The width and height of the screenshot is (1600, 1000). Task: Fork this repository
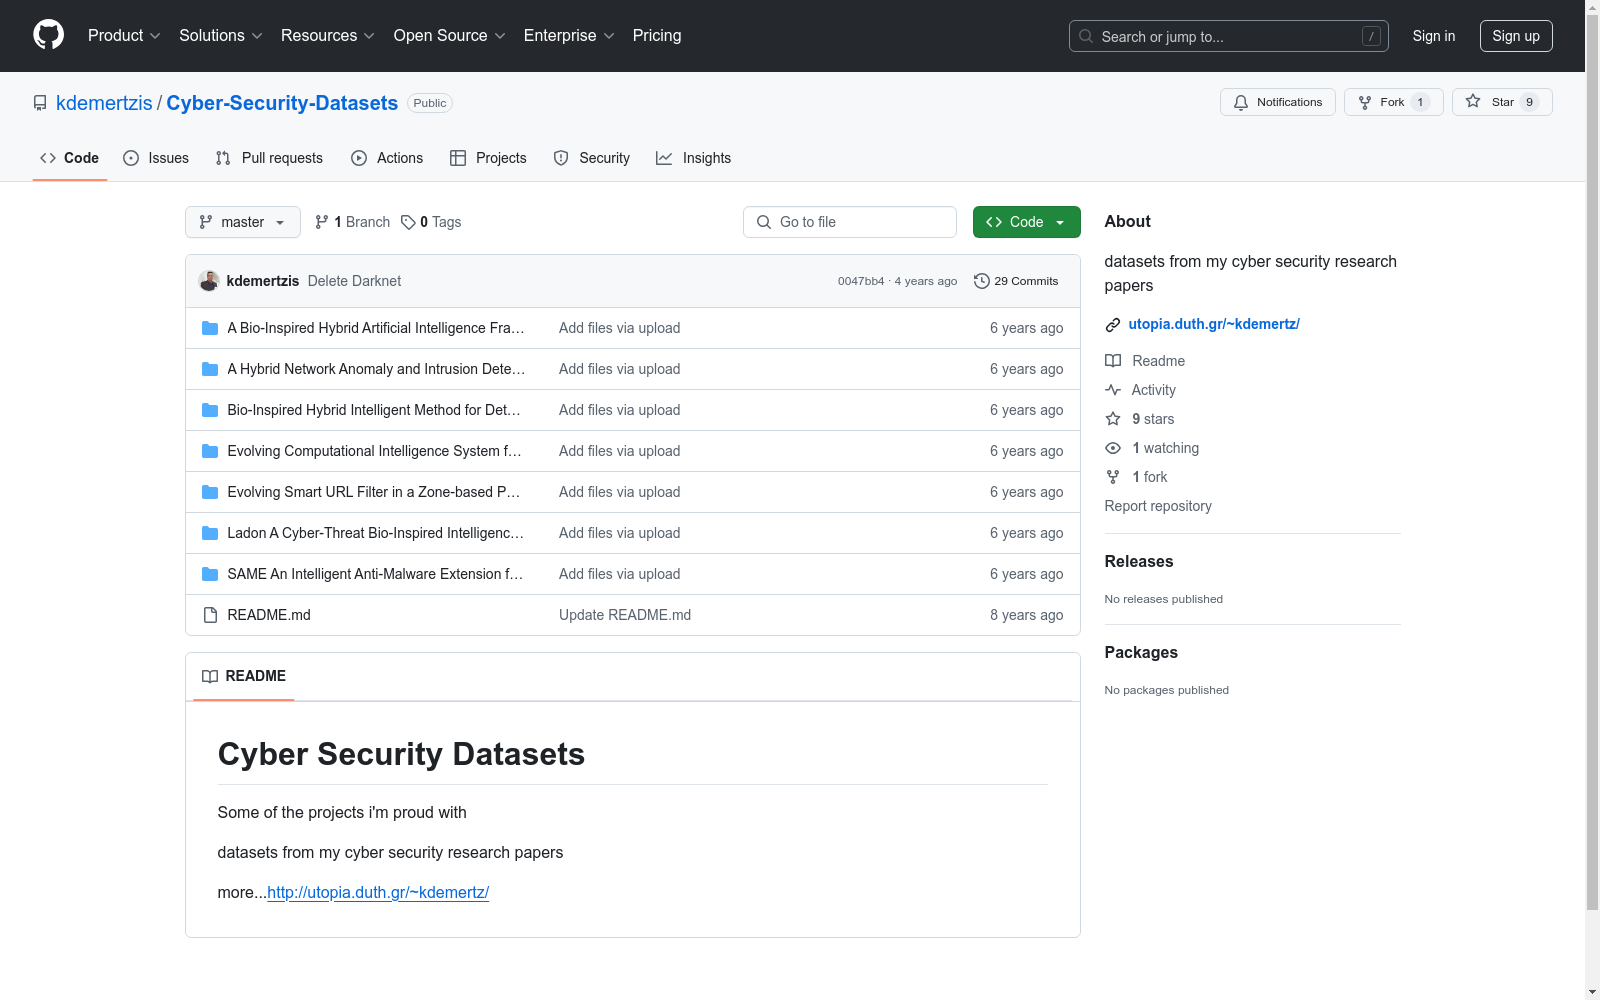point(1394,102)
